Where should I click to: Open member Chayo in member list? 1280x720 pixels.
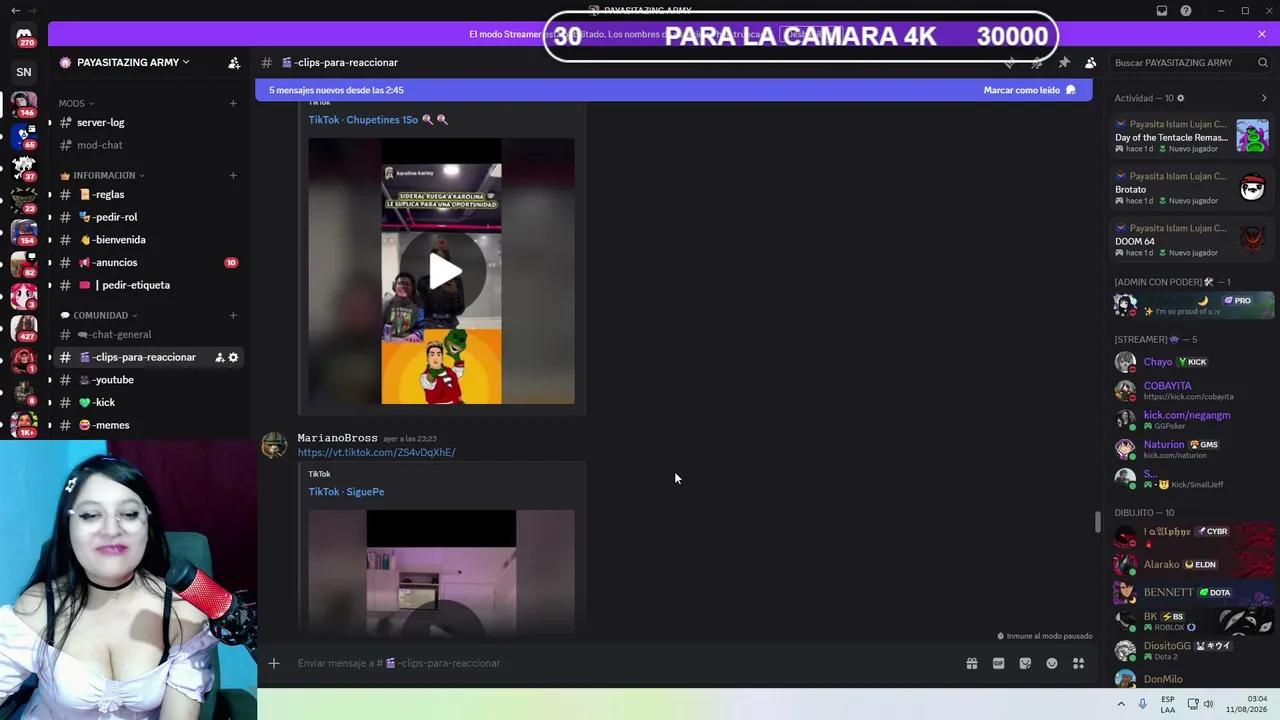1192,362
